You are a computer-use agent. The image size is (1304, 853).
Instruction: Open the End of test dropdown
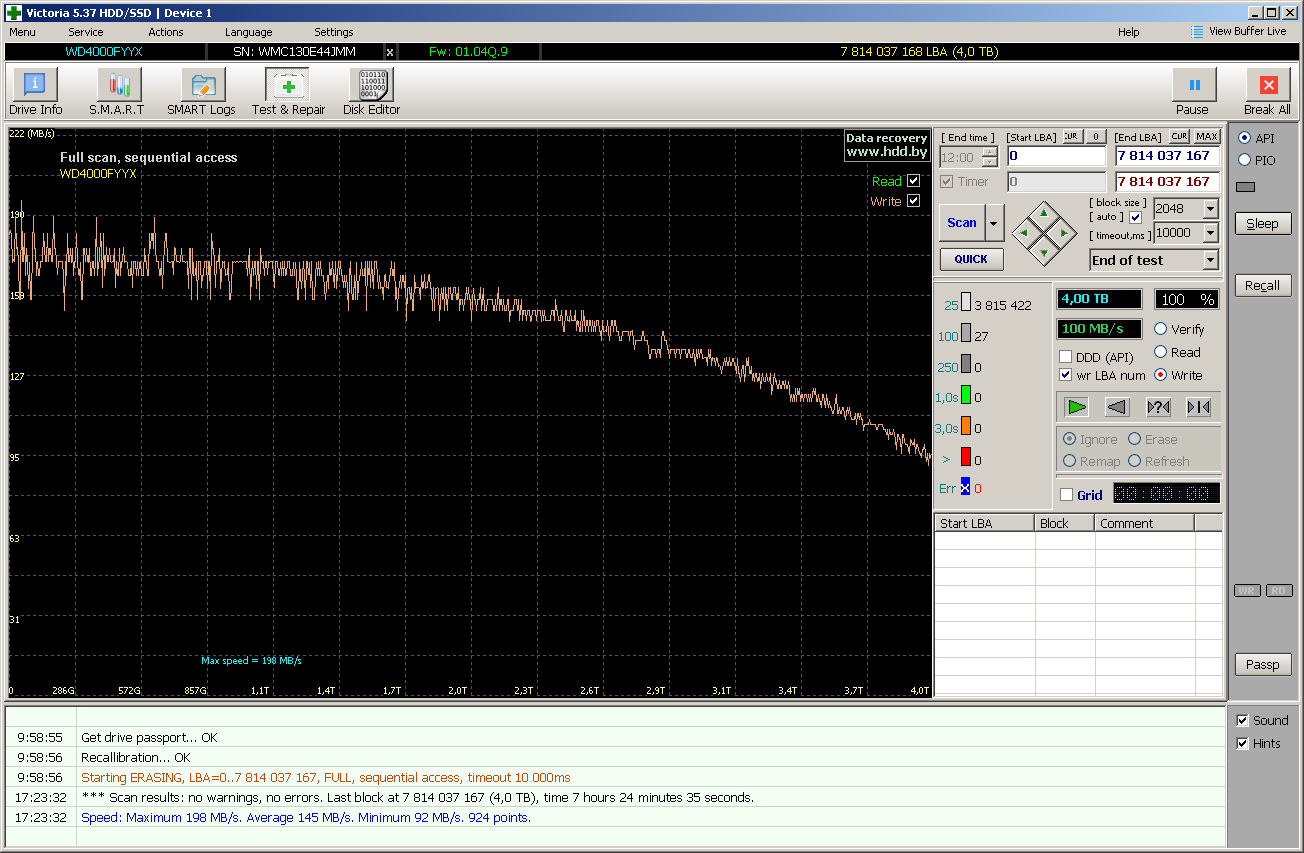tap(1210, 260)
